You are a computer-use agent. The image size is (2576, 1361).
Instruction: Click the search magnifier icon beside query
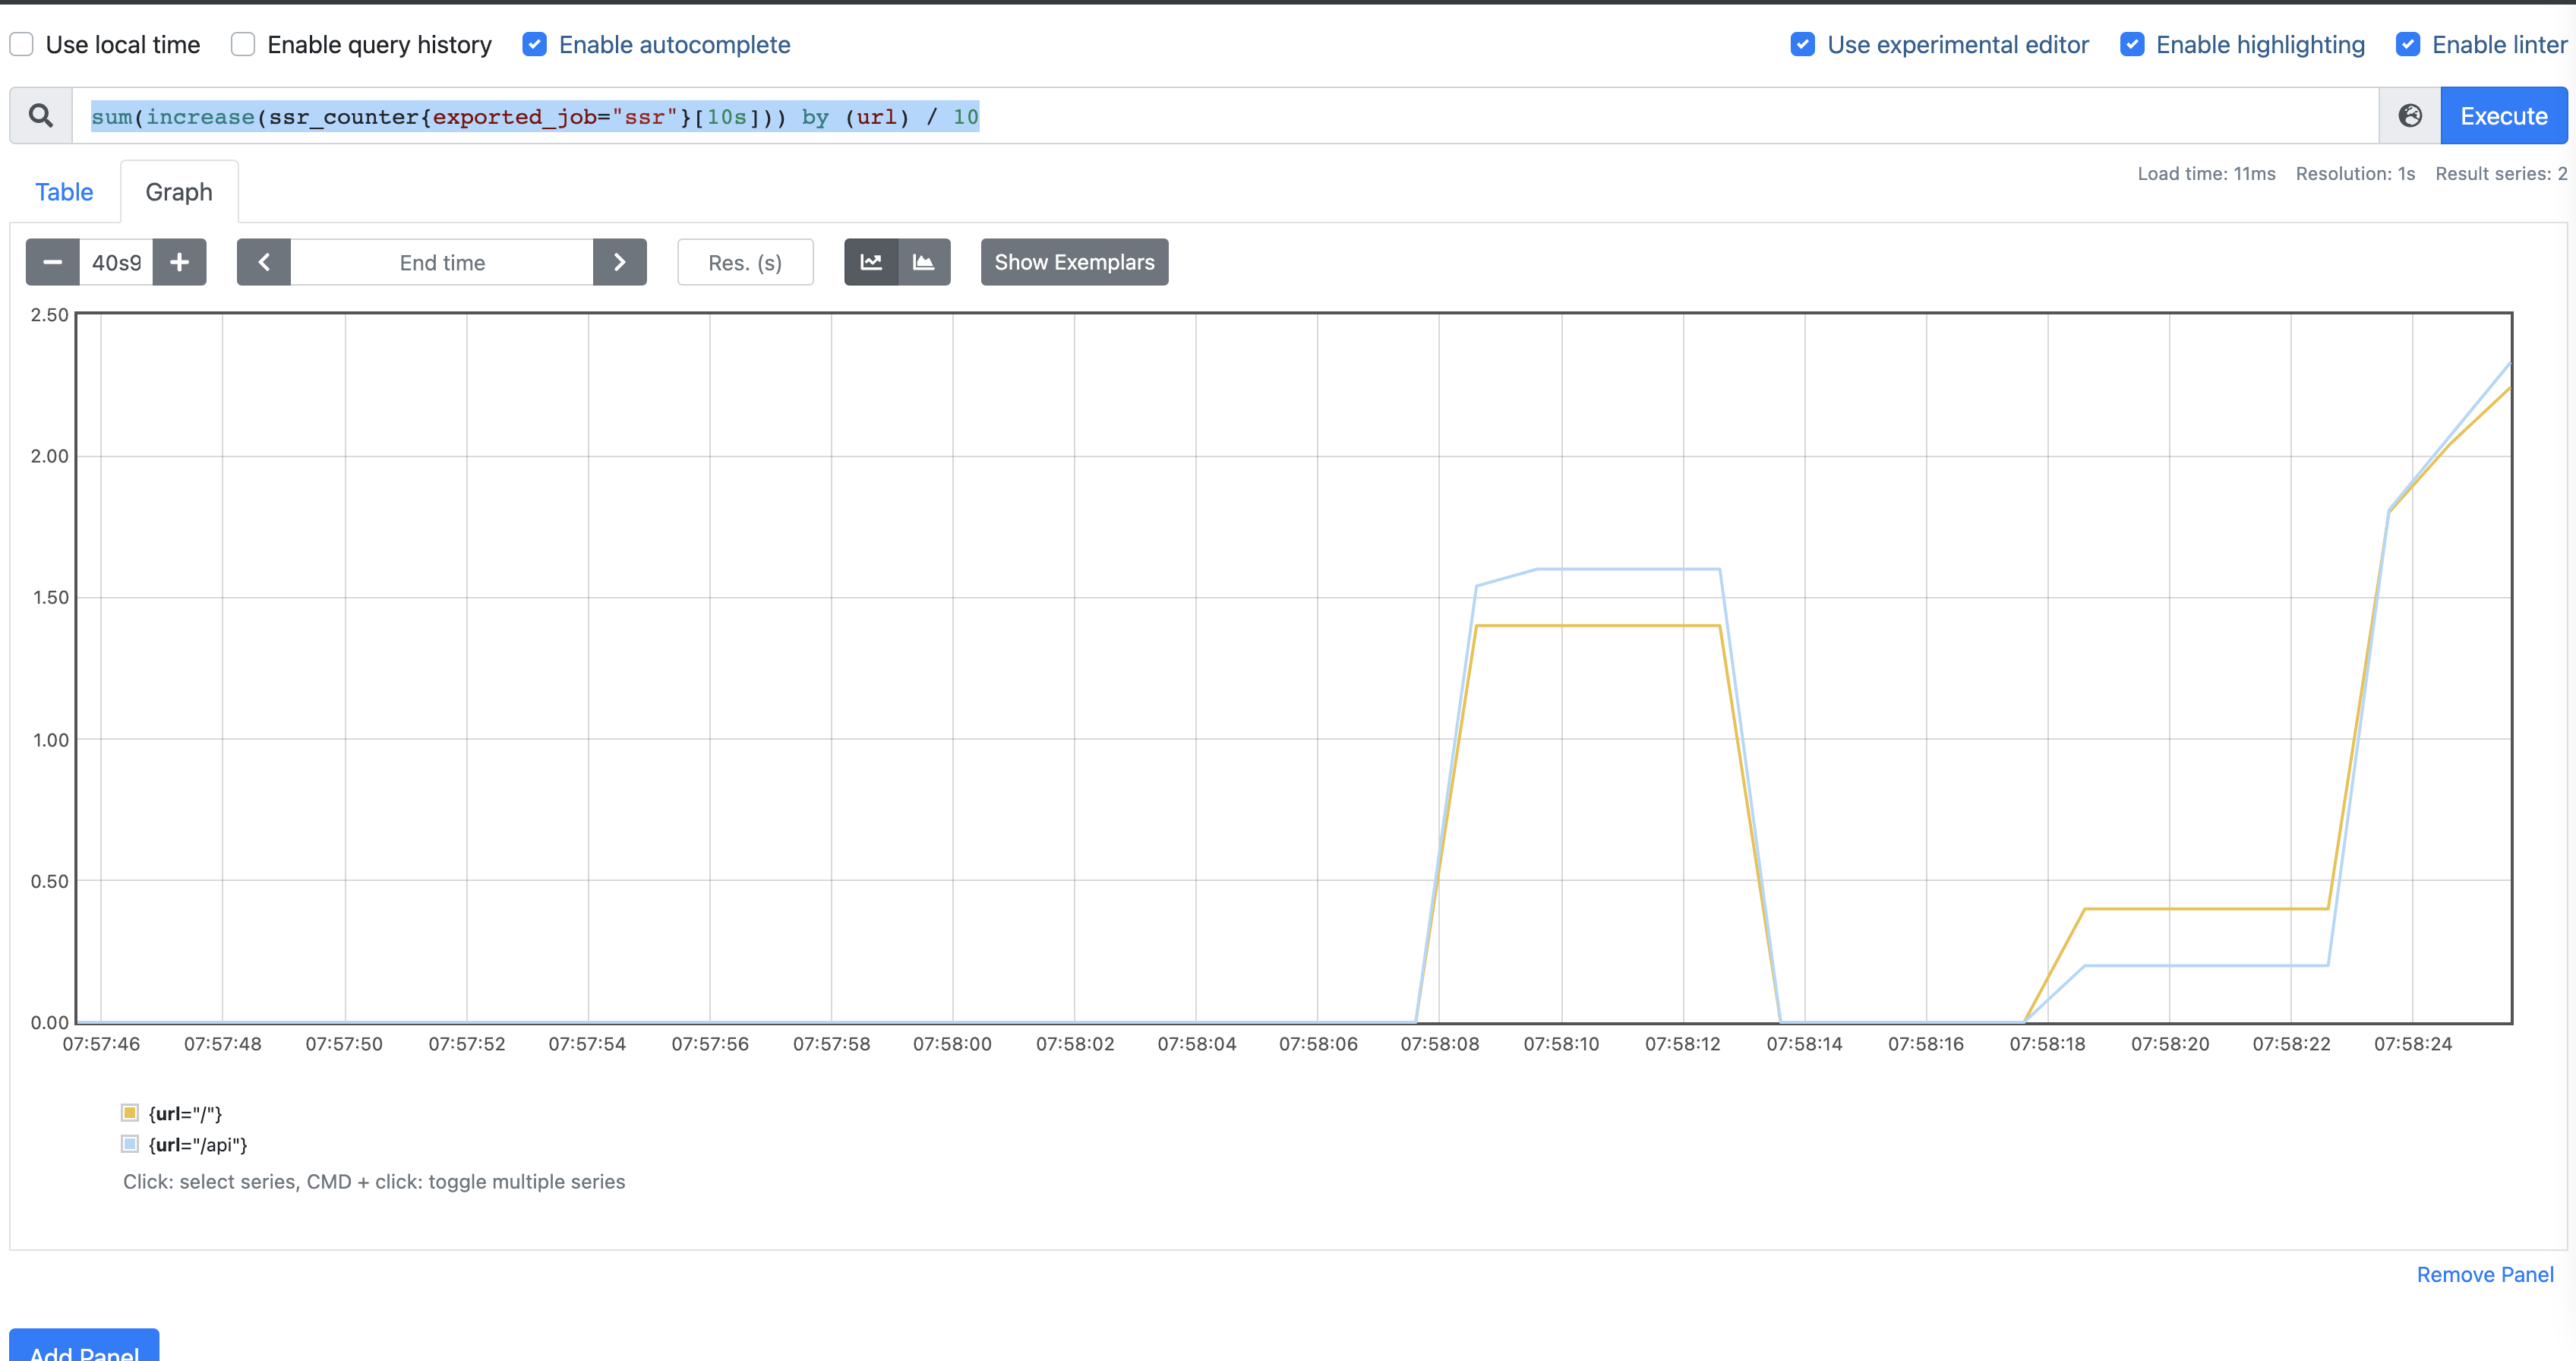[41, 116]
